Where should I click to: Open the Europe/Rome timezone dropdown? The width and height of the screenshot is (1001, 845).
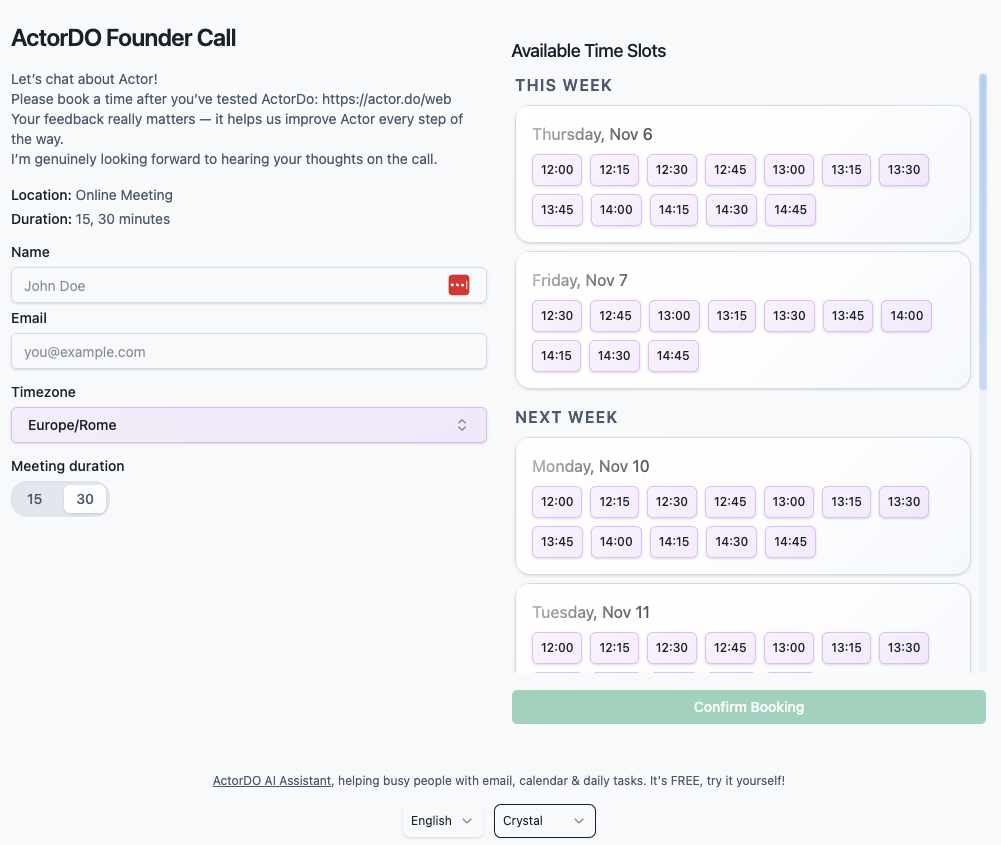[x=248, y=425]
